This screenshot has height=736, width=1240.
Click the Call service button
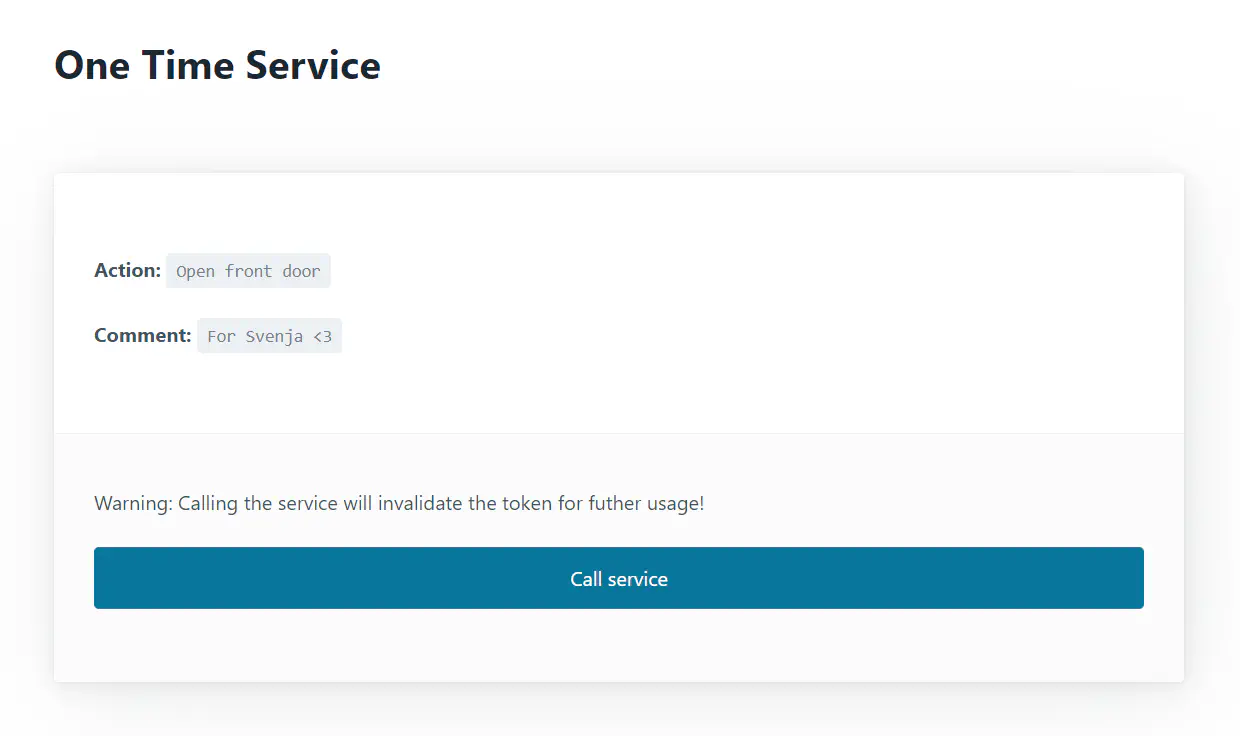[619, 578]
